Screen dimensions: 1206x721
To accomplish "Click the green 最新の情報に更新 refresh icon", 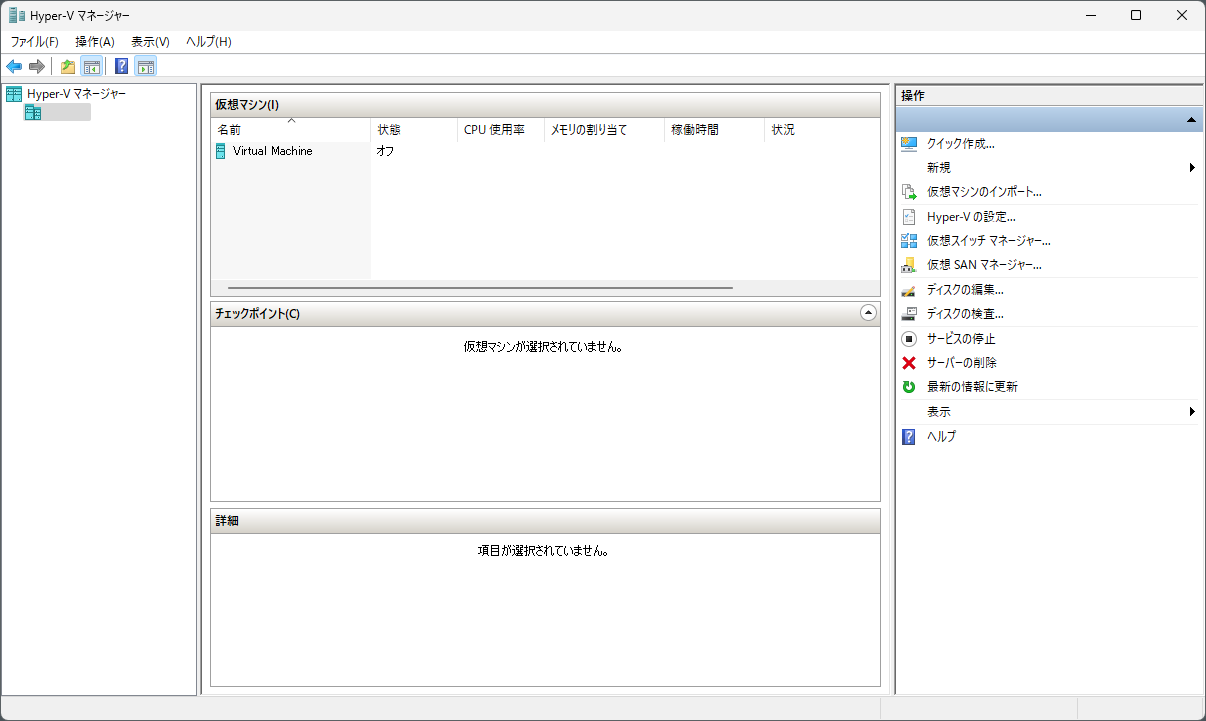I will pos(909,387).
